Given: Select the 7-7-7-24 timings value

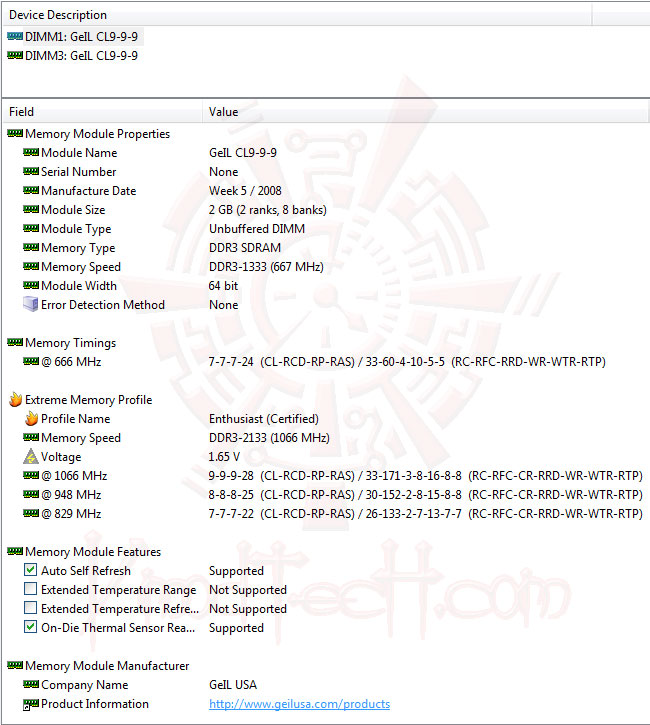Looking at the screenshot, I should pyautogui.click(x=407, y=362).
